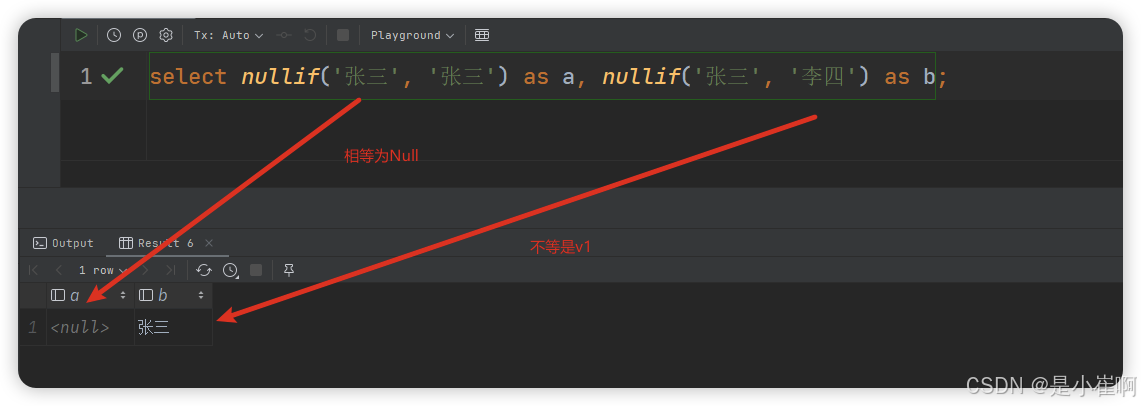Screen dimensions: 1141x406
Task: Go to the previous page of results
Action: point(59,270)
